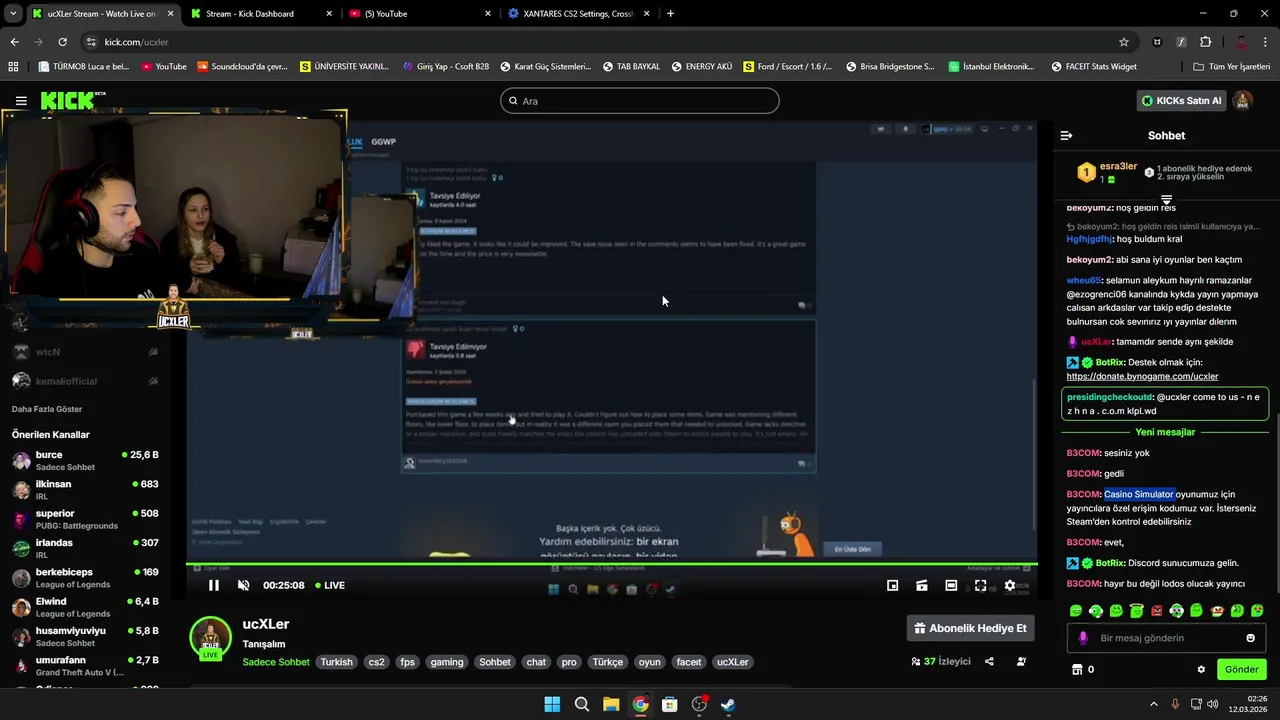
Task: Open kemalofficial followed channel
Action: coord(85,381)
